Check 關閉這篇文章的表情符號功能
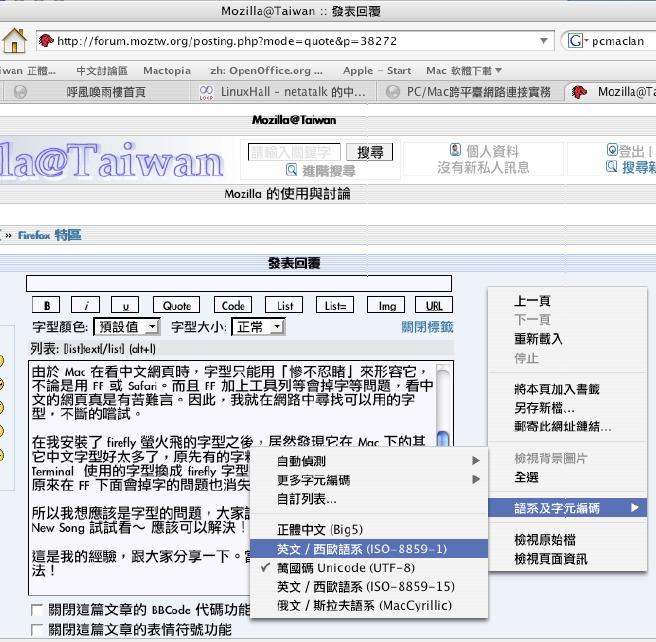This screenshot has width=656, height=642. click(x=37, y=630)
